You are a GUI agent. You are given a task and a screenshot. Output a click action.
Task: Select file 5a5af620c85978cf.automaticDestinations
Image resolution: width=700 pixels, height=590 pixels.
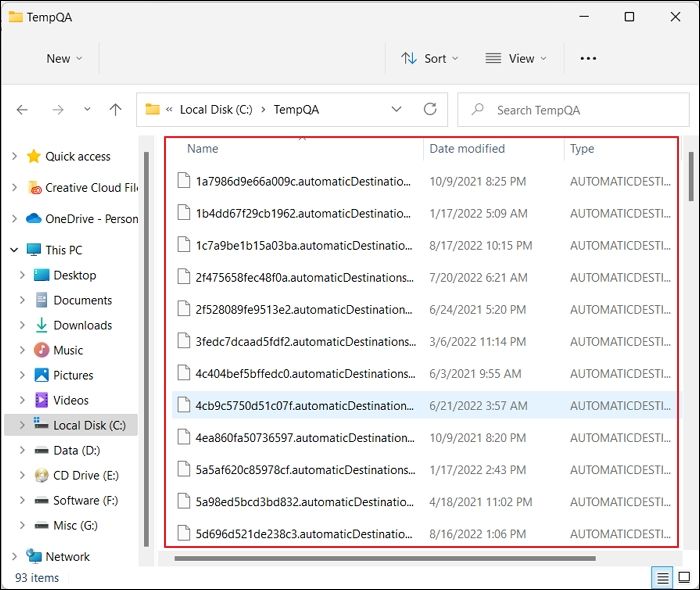[x=305, y=470]
